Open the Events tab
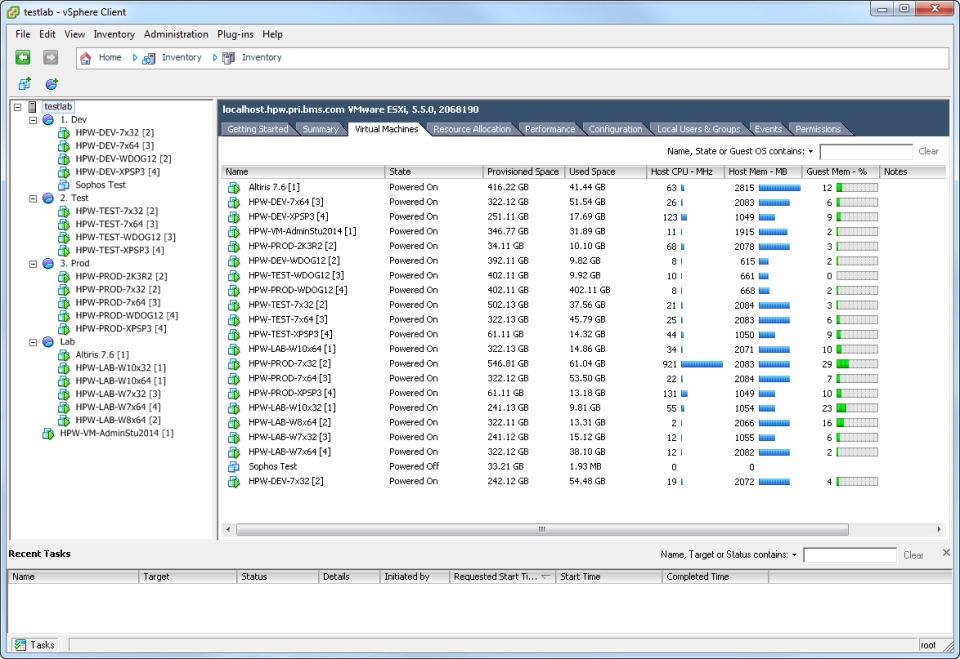This screenshot has width=960, height=659. [x=768, y=129]
